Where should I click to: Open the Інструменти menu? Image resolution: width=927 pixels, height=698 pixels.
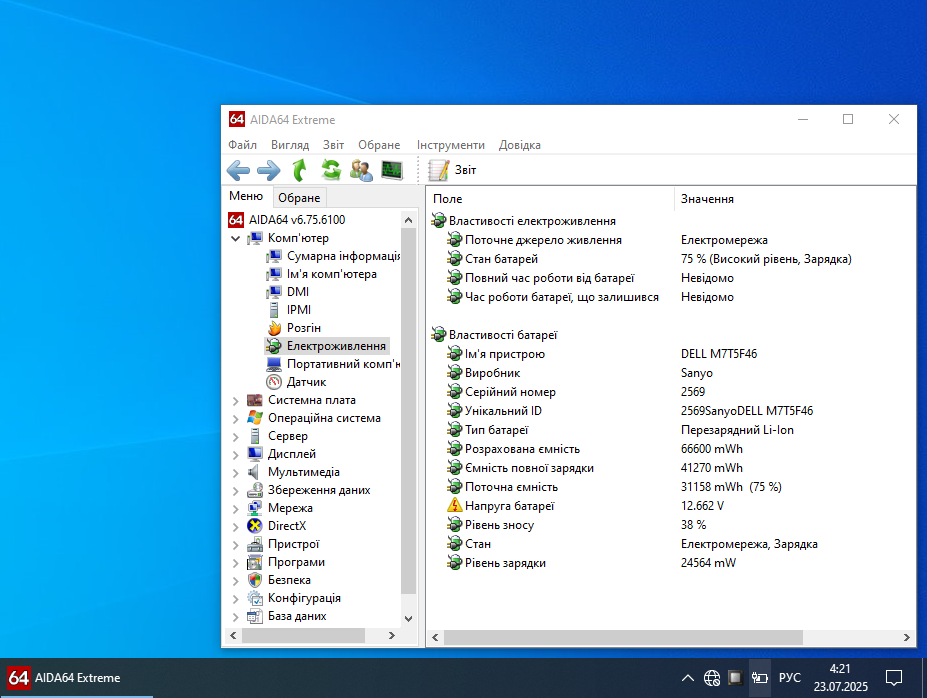tap(450, 145)
